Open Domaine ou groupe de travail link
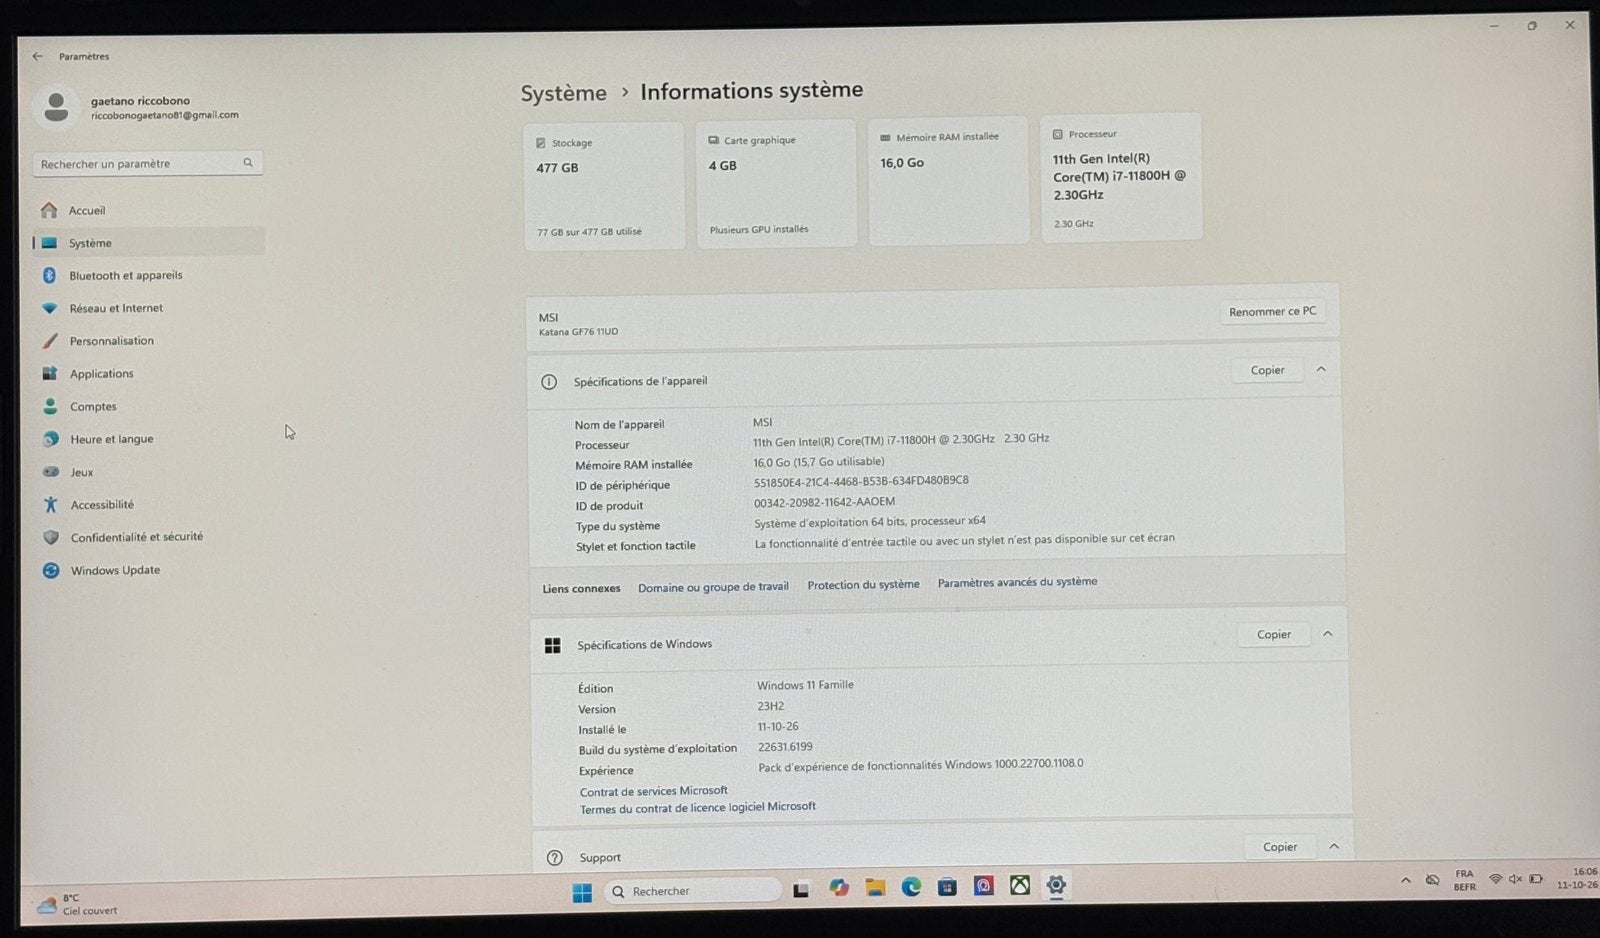 (713, 587)
